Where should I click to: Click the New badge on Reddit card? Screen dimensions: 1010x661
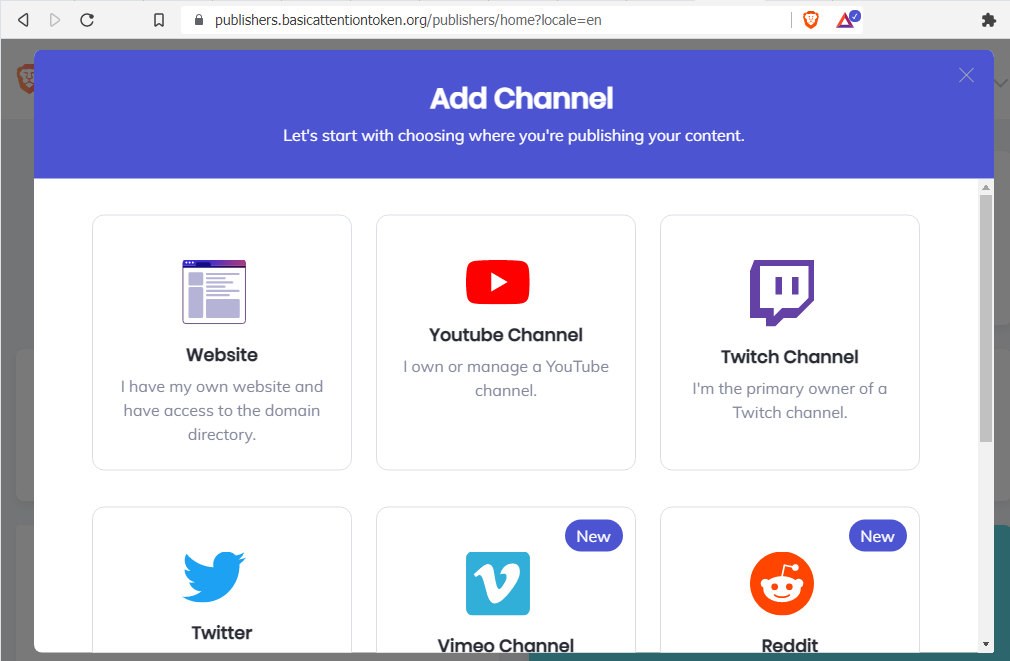(x=877, y=536)
